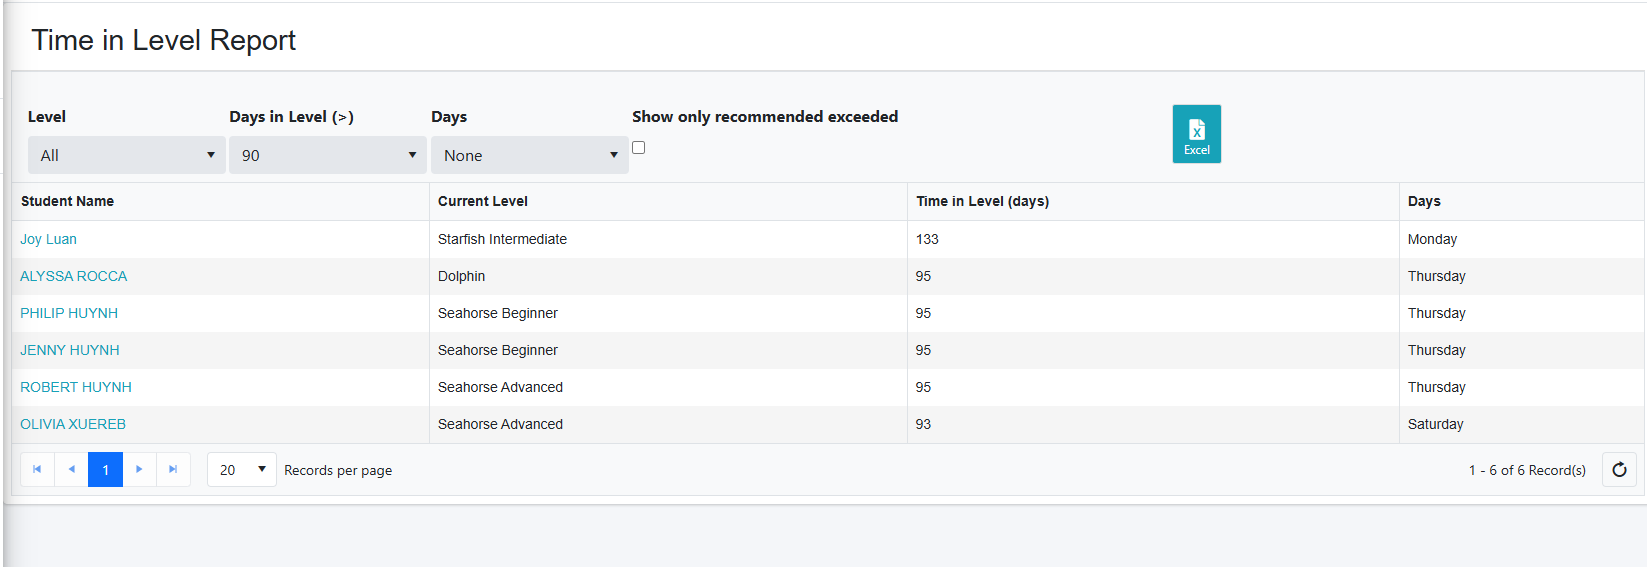Expand the Days in Level dropdown
Viewport: 1647px width, 567px height.
(x=328, y=156)
